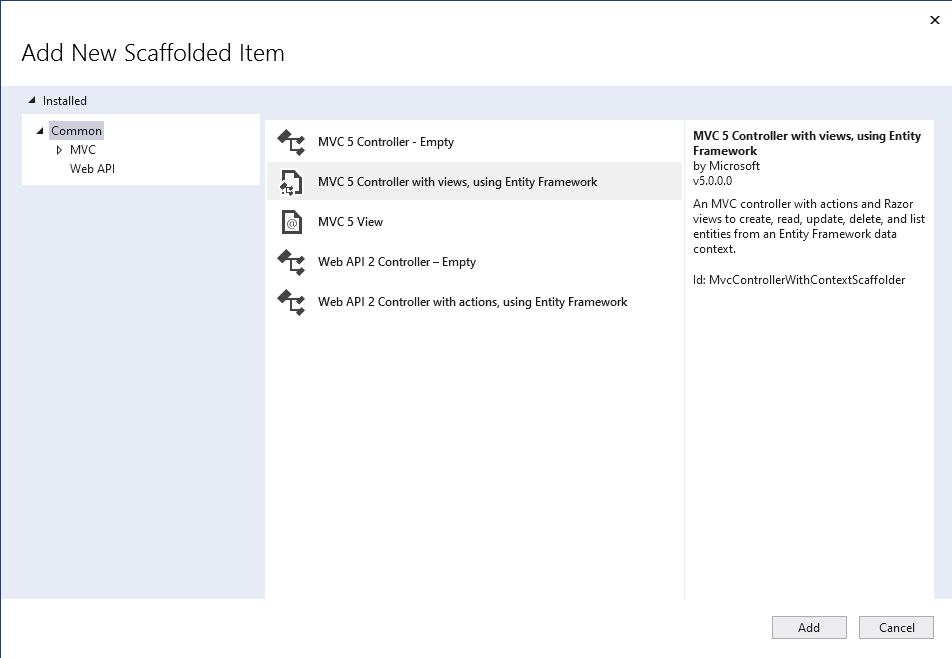
Task: Click the MVC 5 Controller with views icon
Action: click(291, 182)
